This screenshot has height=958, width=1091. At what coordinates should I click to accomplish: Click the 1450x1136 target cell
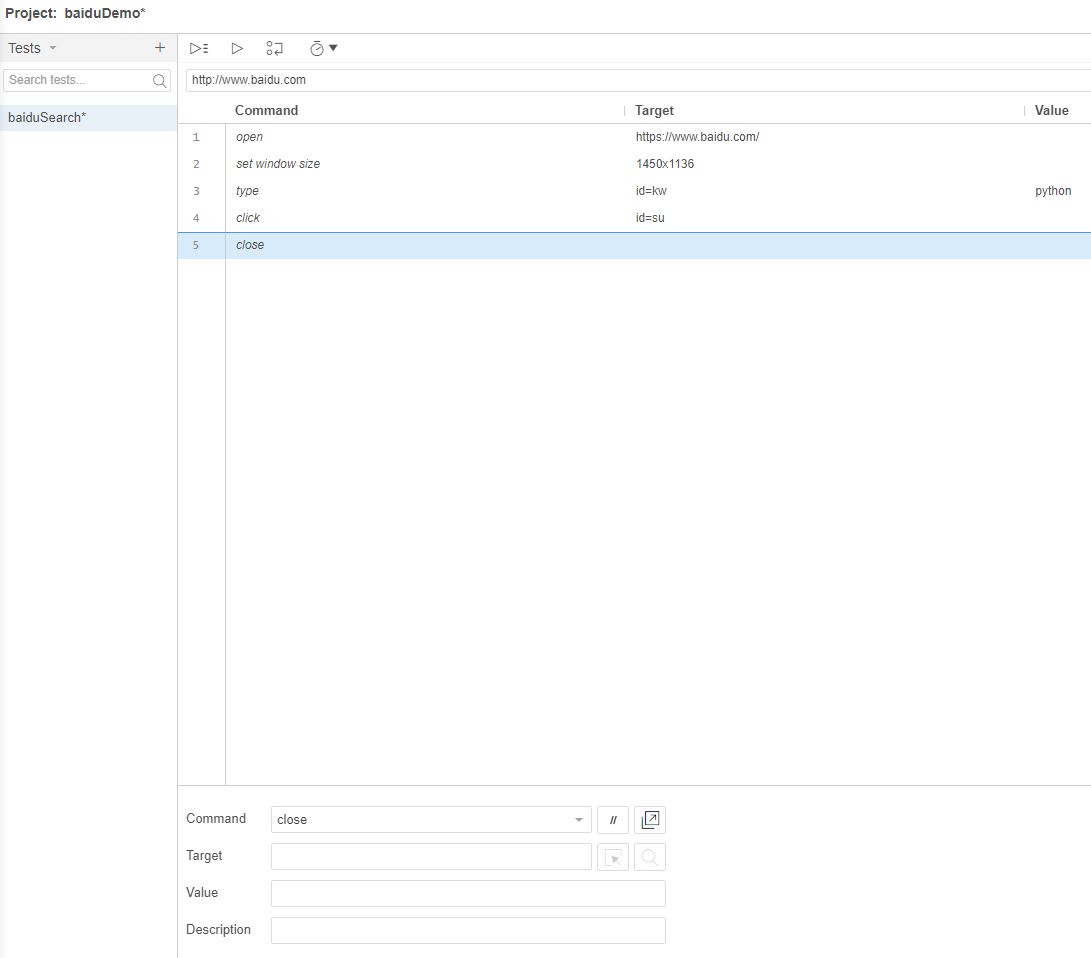click(664, 164)
